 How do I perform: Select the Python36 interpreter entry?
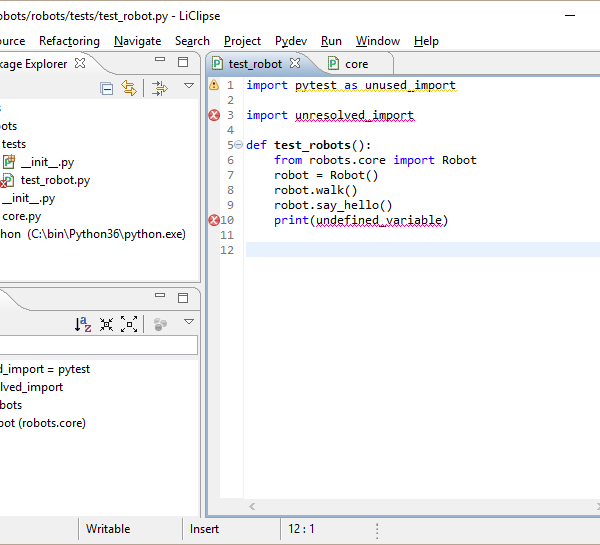[x=93, y=234]
